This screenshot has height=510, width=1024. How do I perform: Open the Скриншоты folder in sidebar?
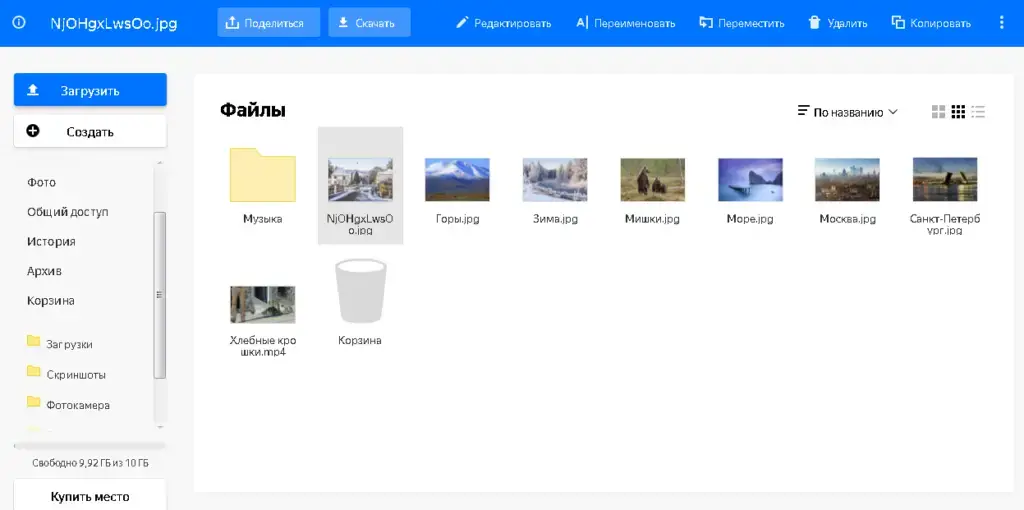click(x=66, y=374)
